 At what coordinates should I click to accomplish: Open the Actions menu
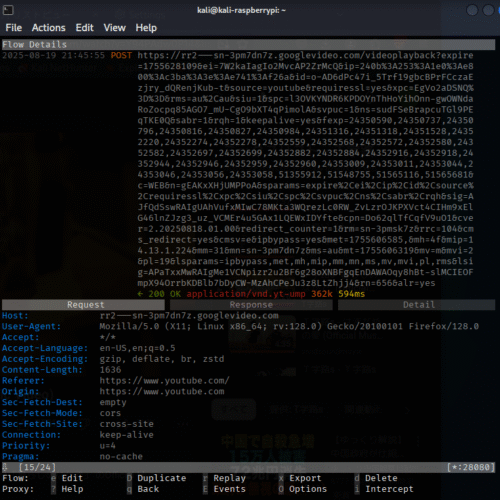[49, 28]
